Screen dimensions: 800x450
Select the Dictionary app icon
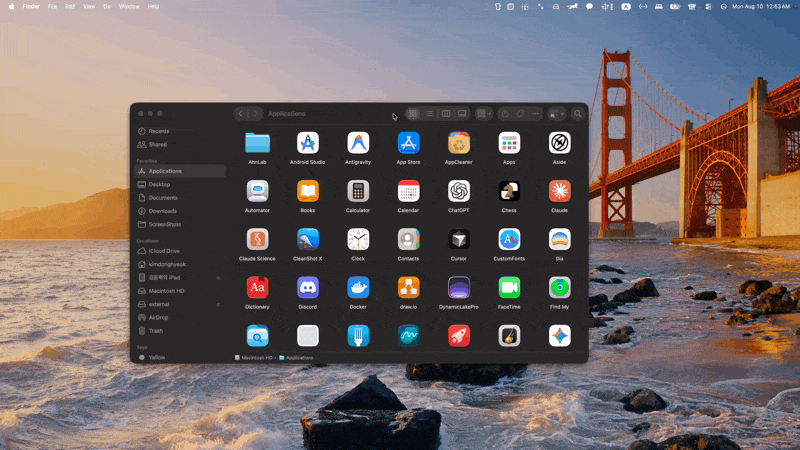tap(257, 288)
